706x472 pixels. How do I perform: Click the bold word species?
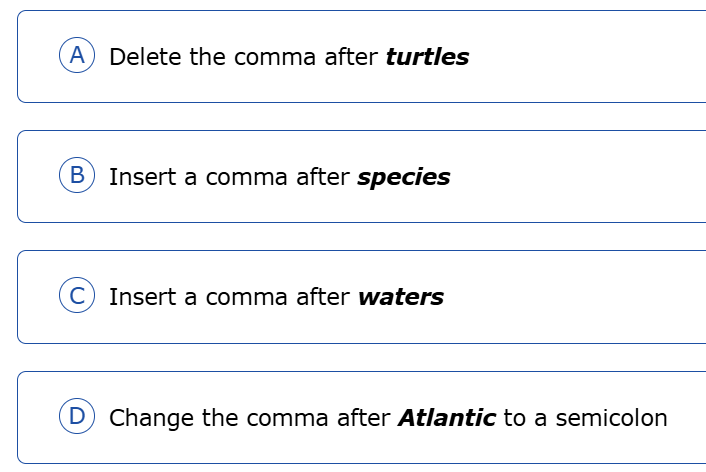tap(403, 178)
